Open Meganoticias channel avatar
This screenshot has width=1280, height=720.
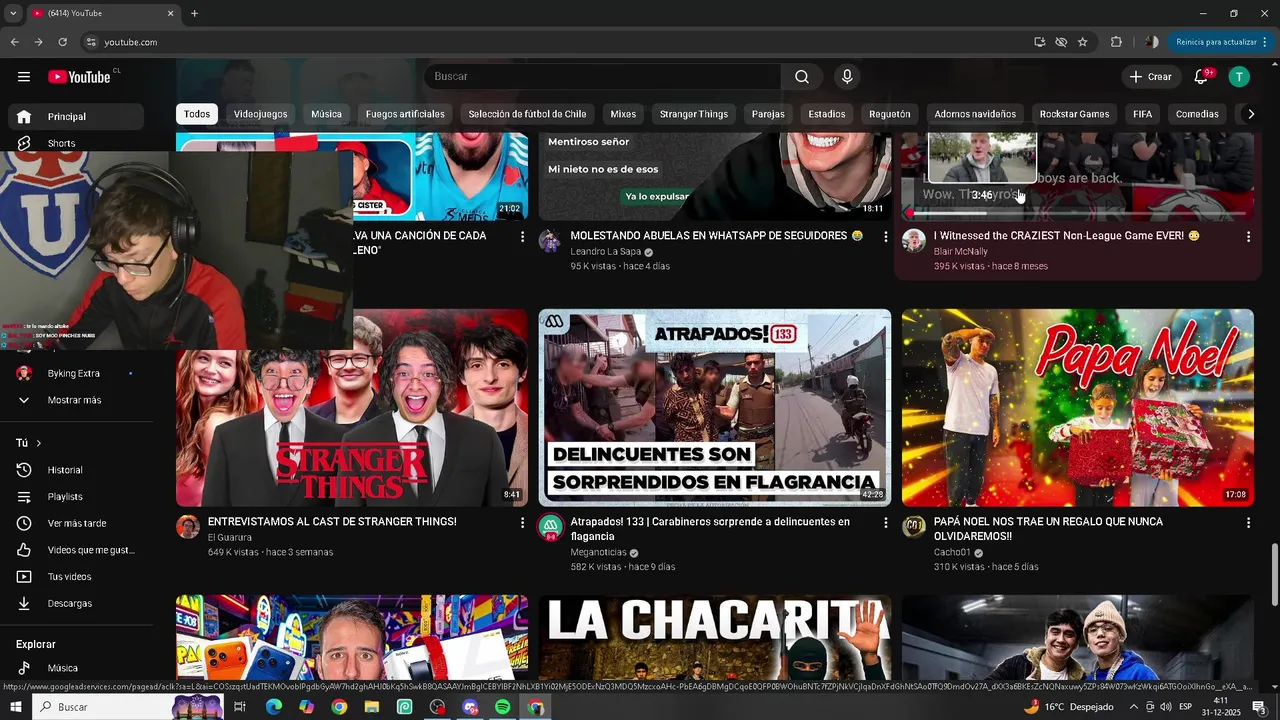click(x=550, y=527)
